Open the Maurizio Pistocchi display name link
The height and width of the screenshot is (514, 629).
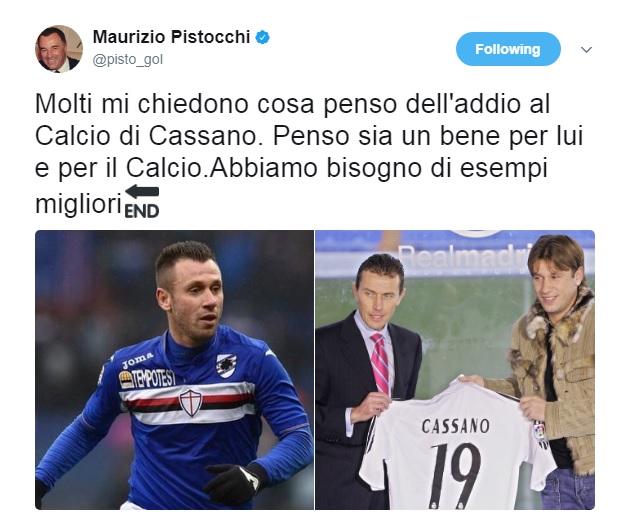click(171, 37)
